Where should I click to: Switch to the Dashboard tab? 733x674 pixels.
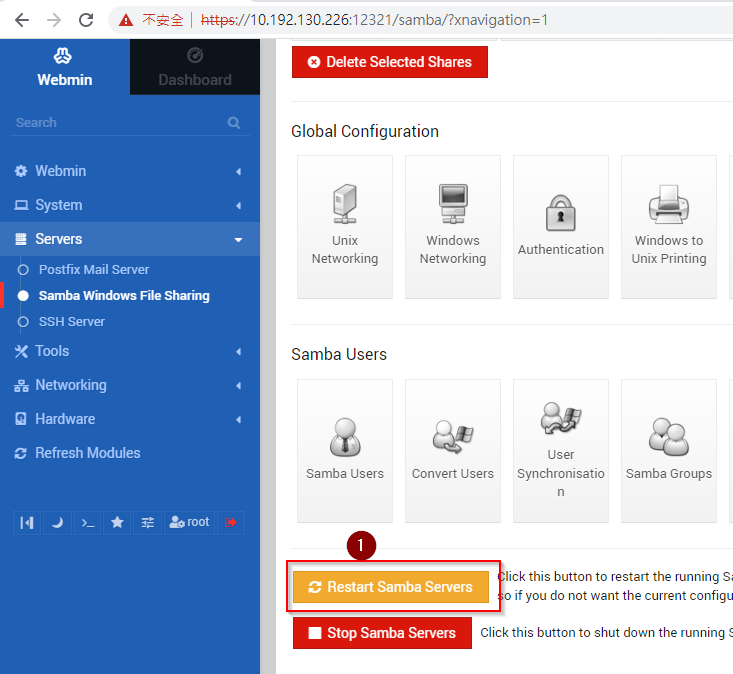[195, 67]
